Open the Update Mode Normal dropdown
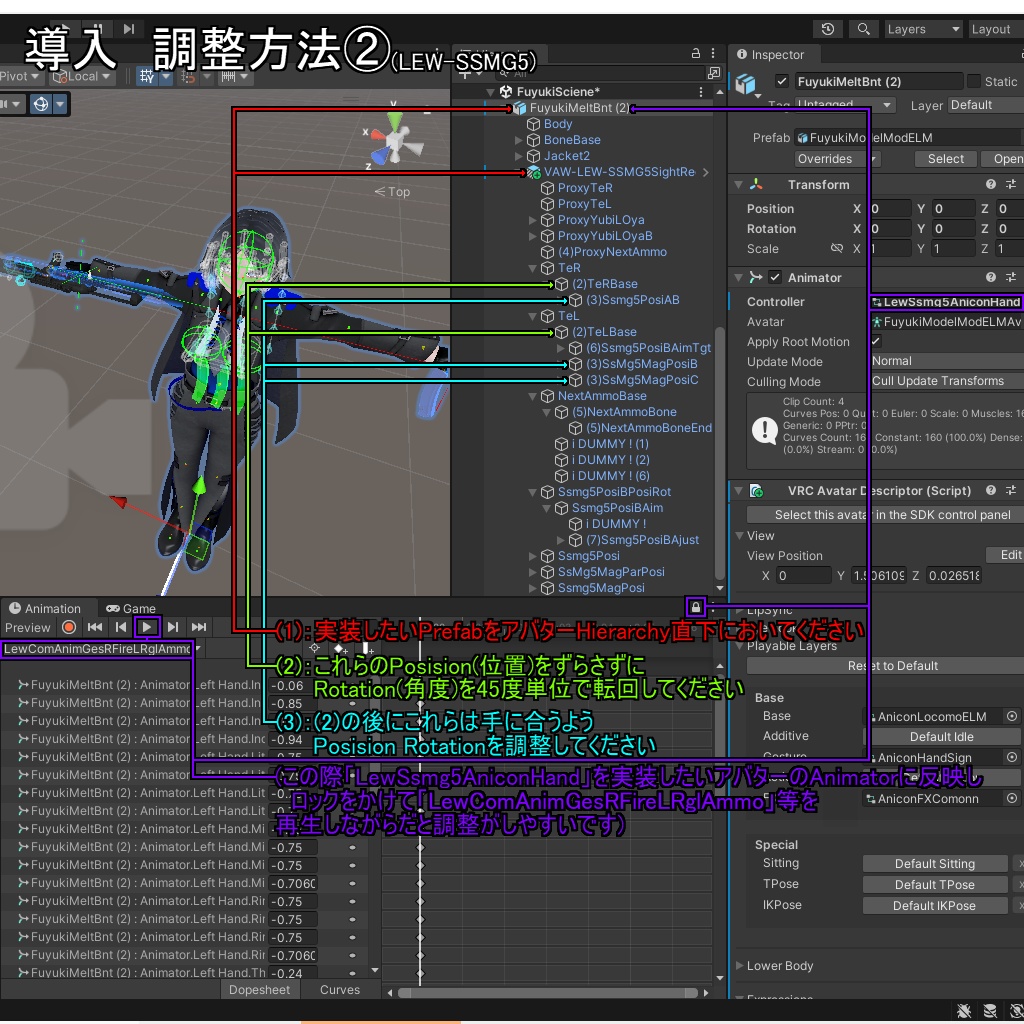This screenshot has height=1024, width=1024. pos(946,361)
